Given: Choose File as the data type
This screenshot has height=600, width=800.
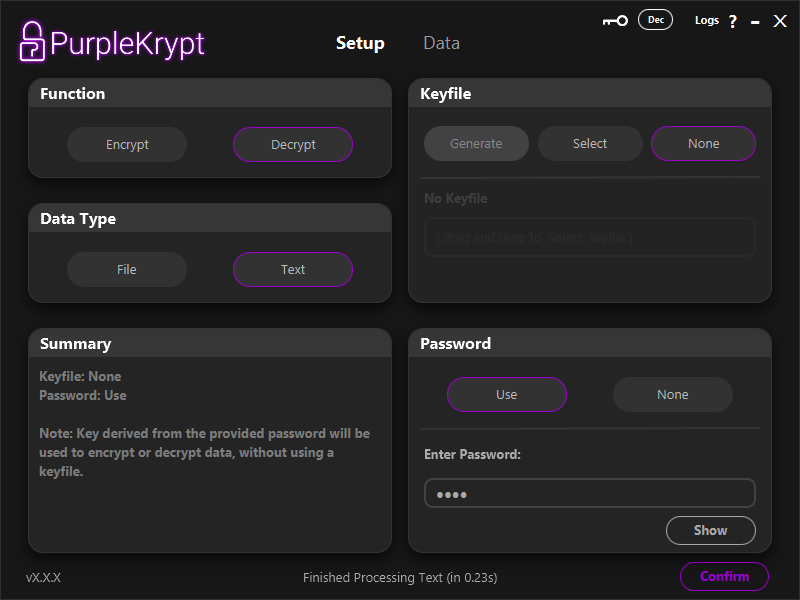Looking at the screenshot, I should pos(127,269).
